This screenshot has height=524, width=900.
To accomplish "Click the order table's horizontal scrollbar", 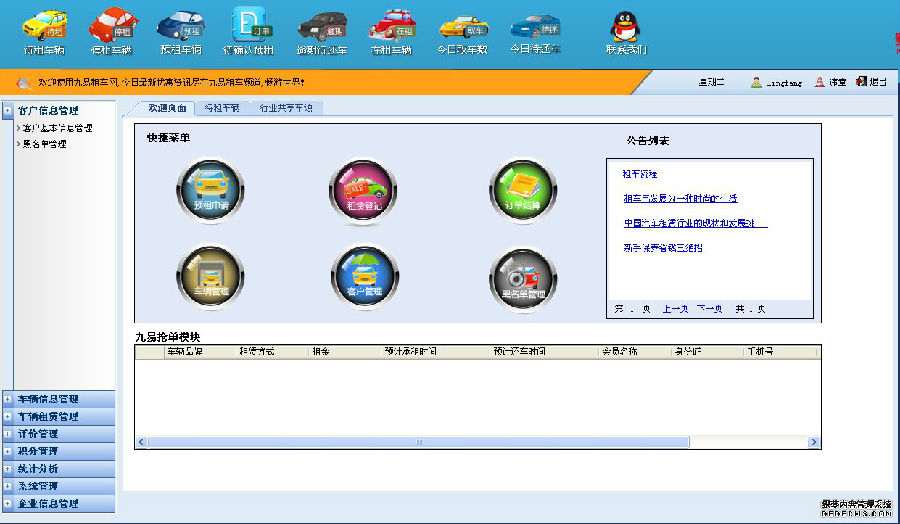I will point(477,441).
